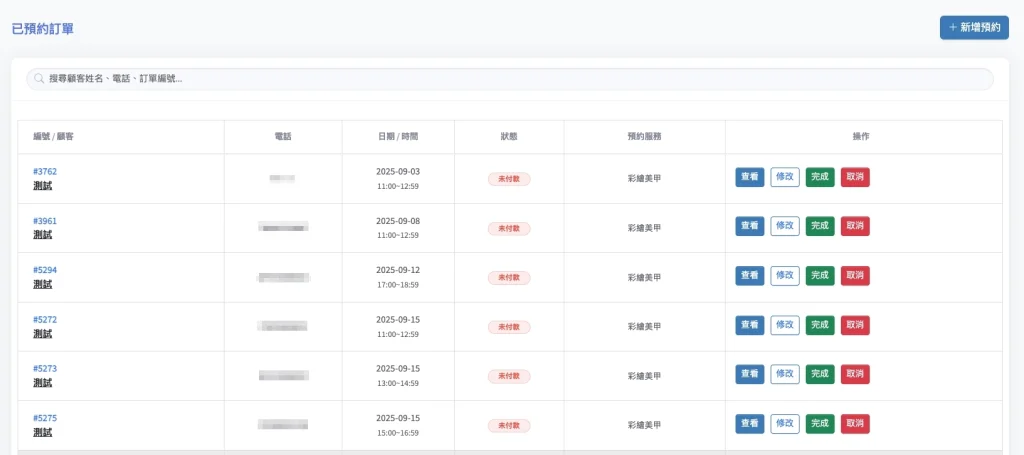Click 未付款 status badge of order #5273
This screenshot has height=455, width=1024.
(509, 376)
